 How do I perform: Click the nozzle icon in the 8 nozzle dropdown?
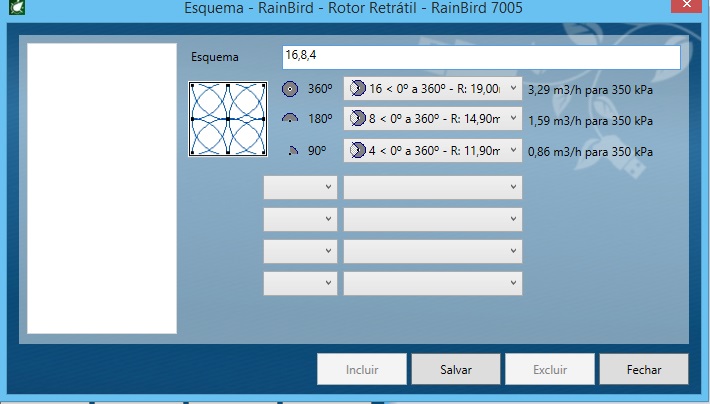pyautogui.click(x=357, y=120)
